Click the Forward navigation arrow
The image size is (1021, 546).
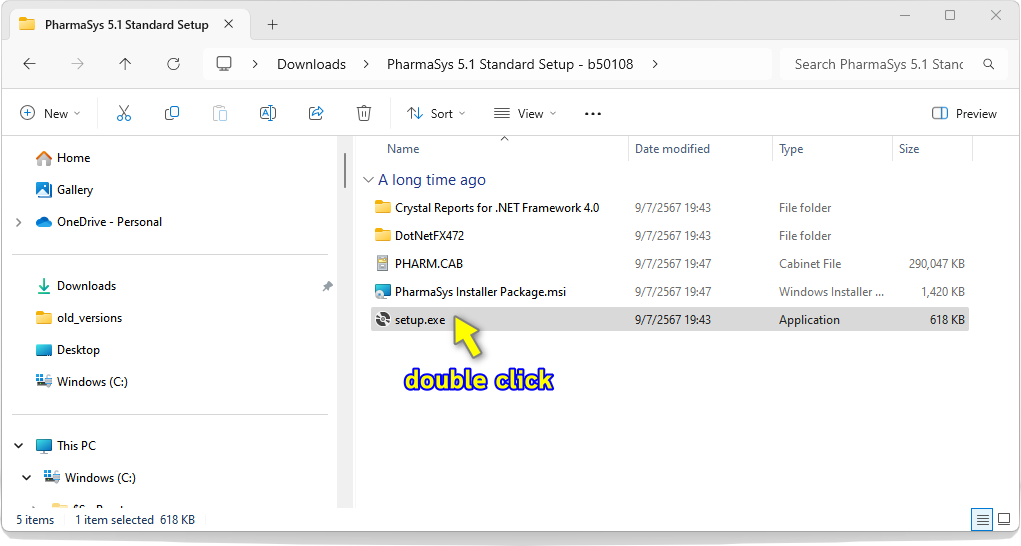coord(77,64)
